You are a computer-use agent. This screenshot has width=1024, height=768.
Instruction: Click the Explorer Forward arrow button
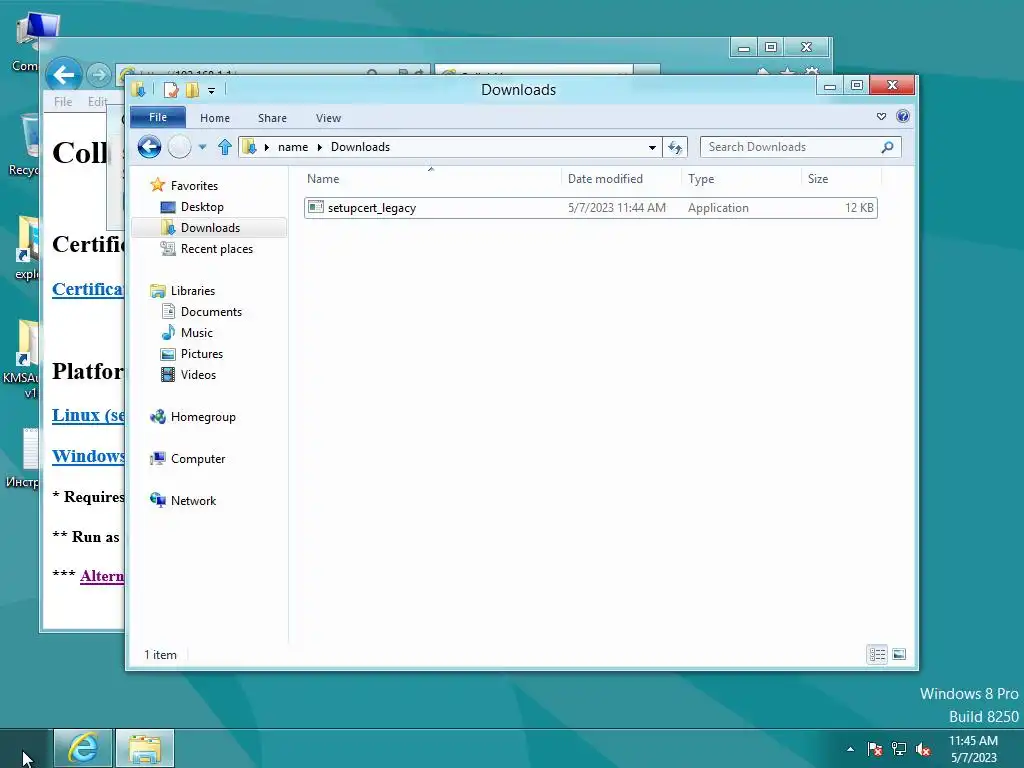tap(180, 147)
